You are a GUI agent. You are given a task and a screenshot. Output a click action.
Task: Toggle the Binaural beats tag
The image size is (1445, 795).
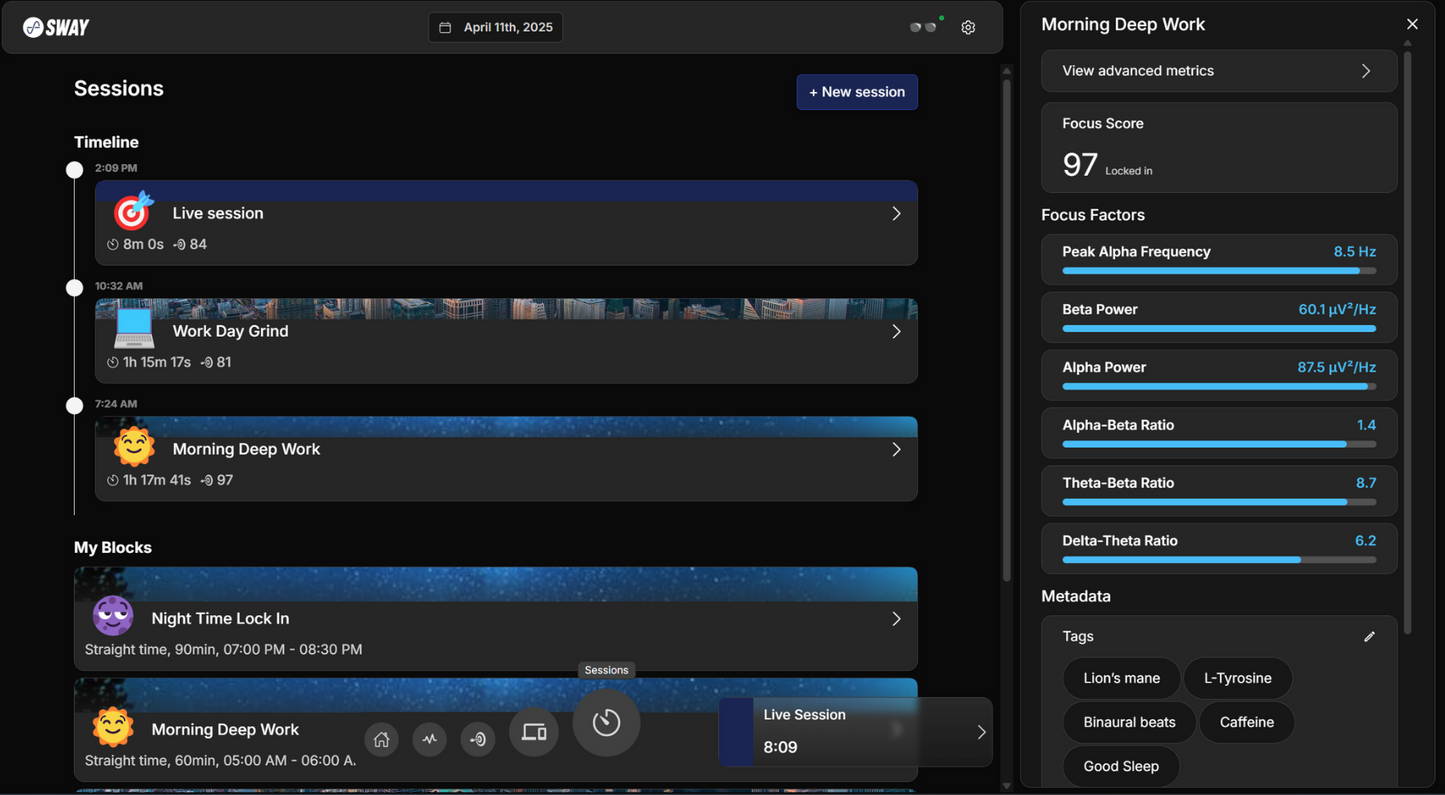click(x=1129, y=722)
